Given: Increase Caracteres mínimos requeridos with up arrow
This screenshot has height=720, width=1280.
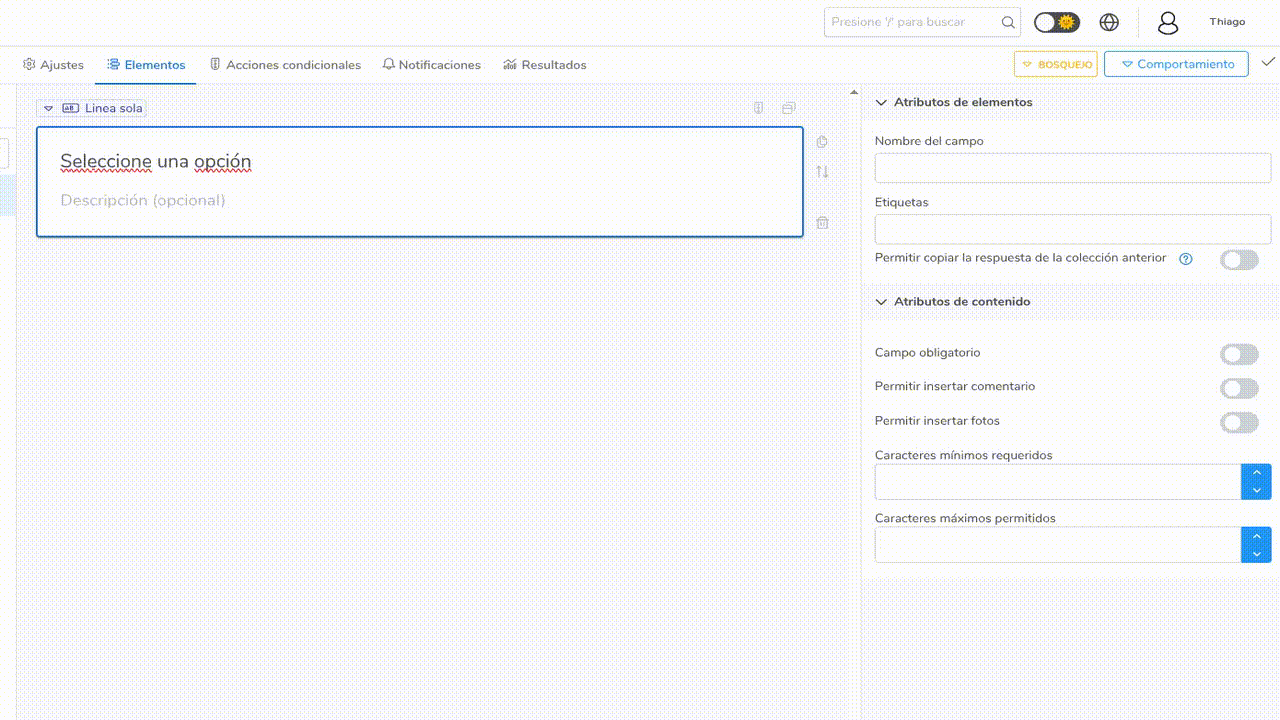Looking at the screenshot, I should tap(1256, 473).
